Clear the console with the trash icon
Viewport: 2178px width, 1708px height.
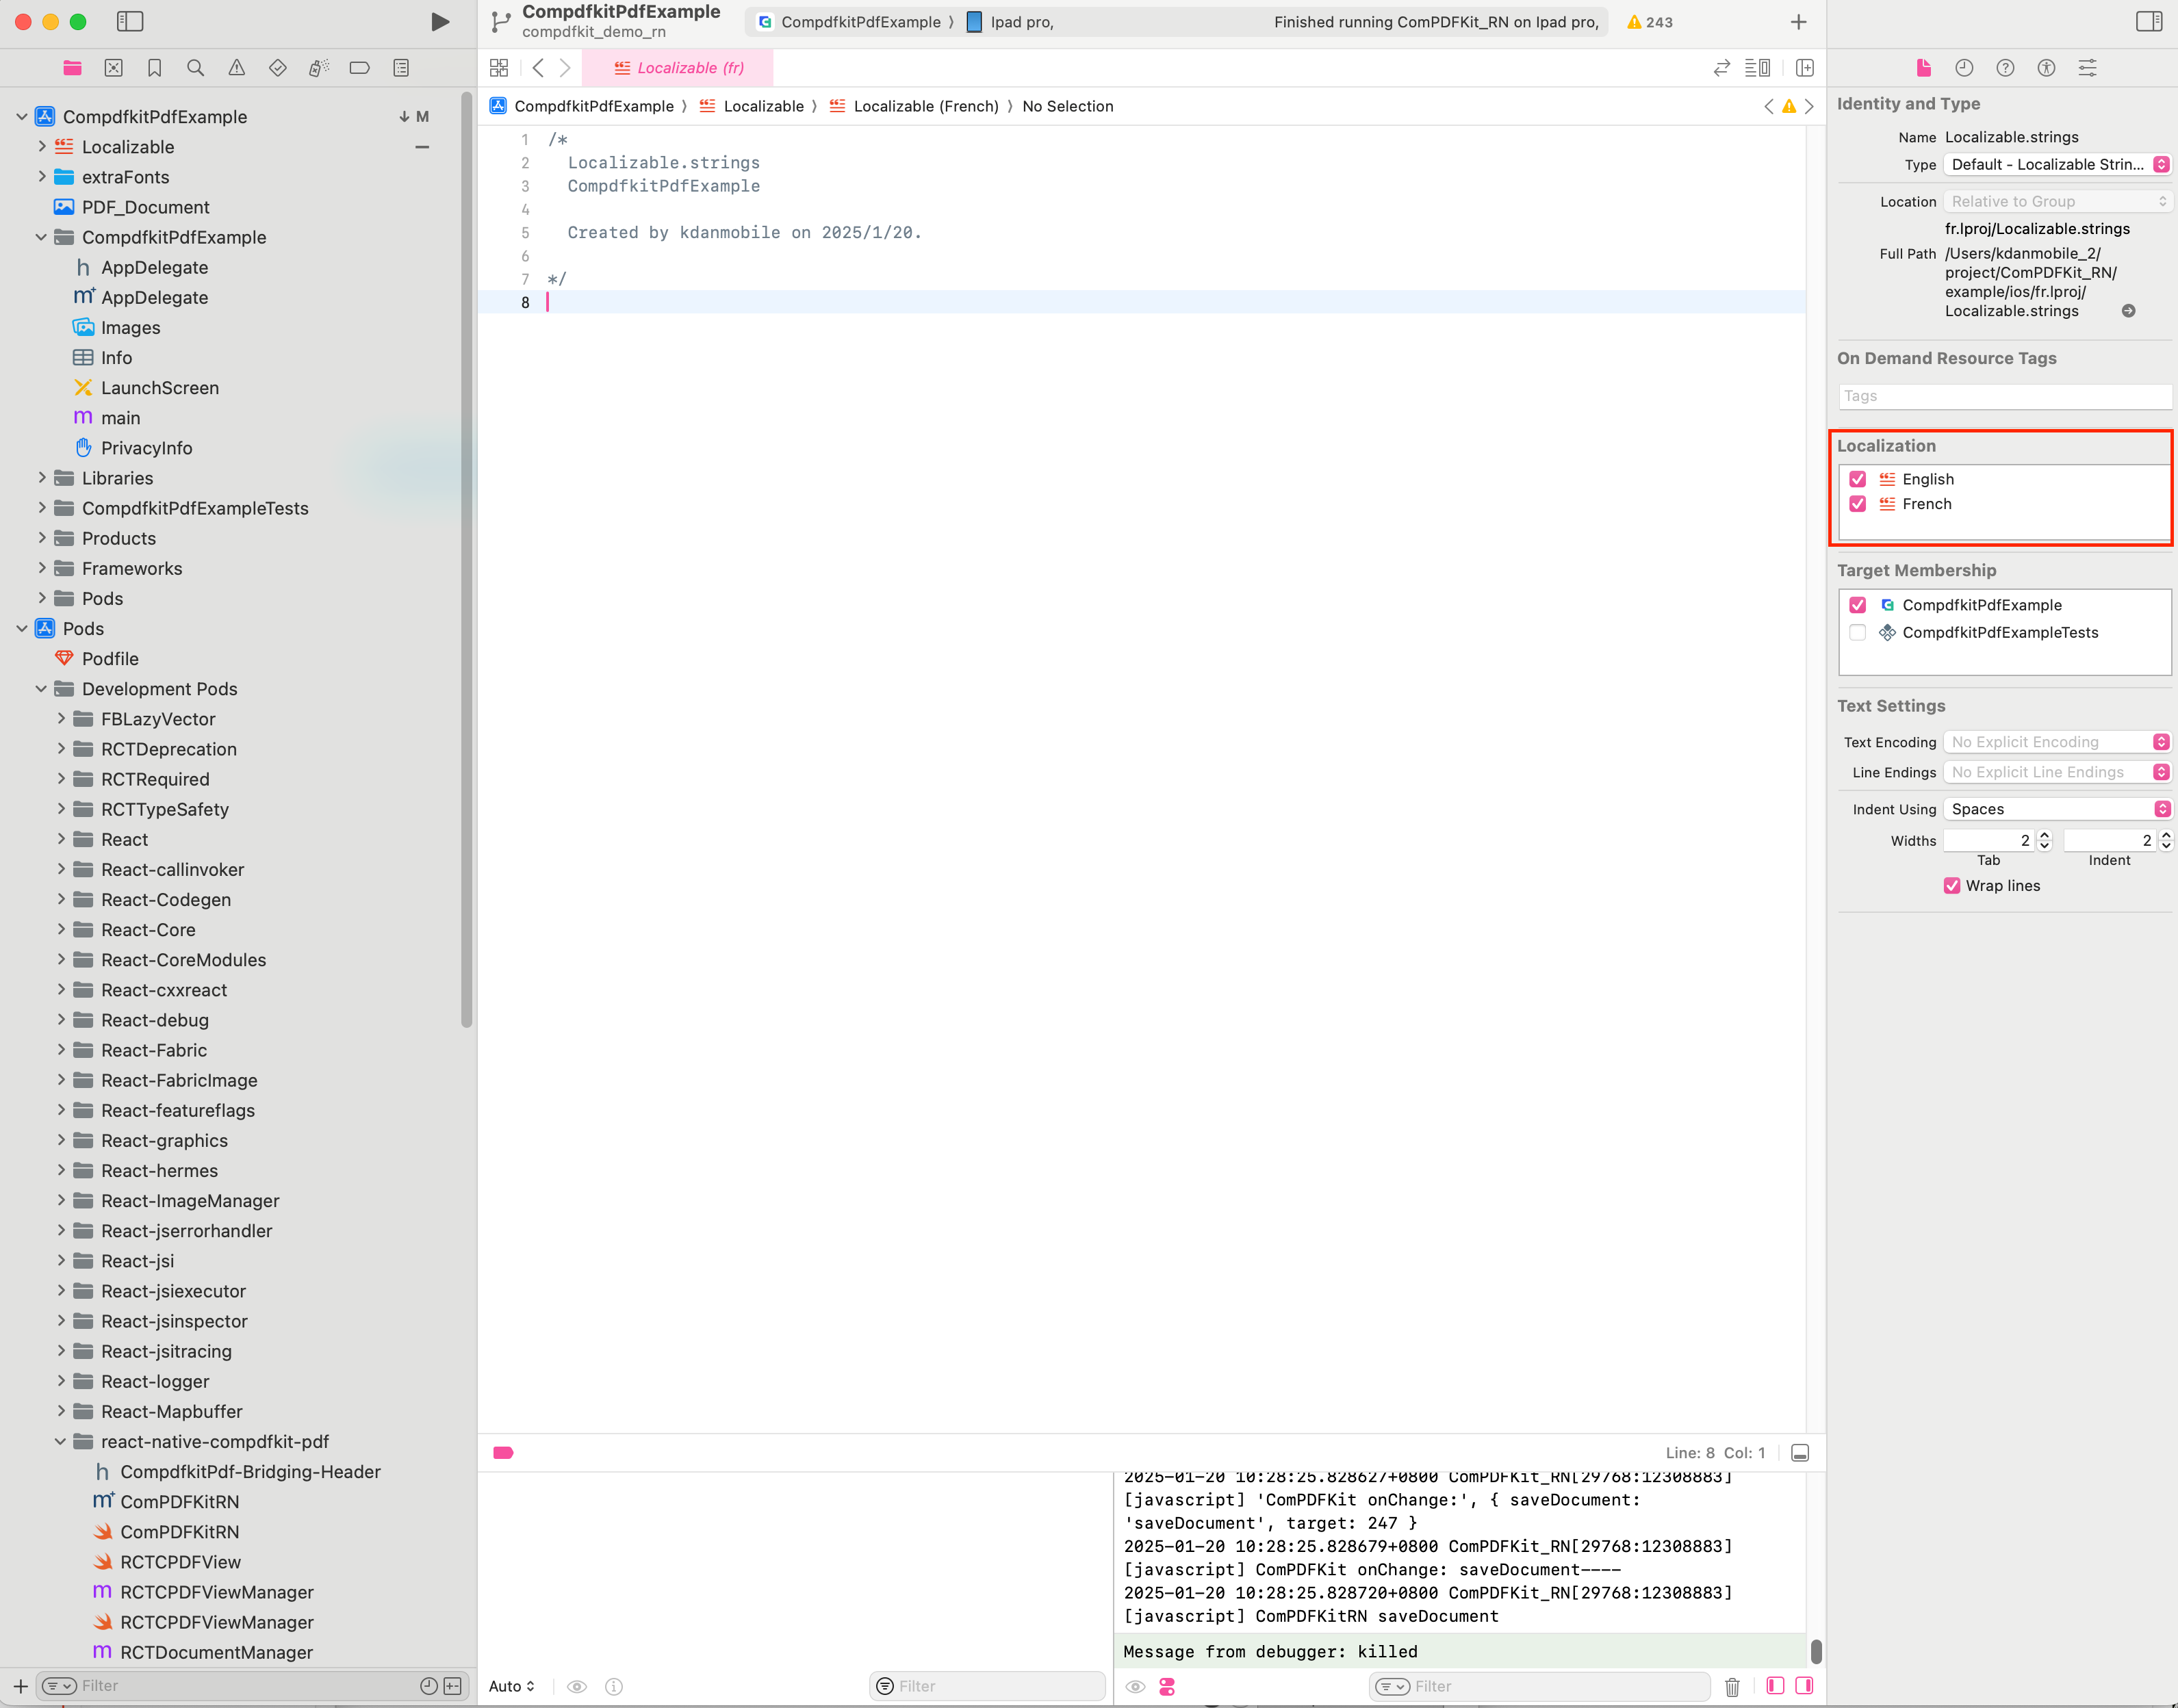1732,1687
